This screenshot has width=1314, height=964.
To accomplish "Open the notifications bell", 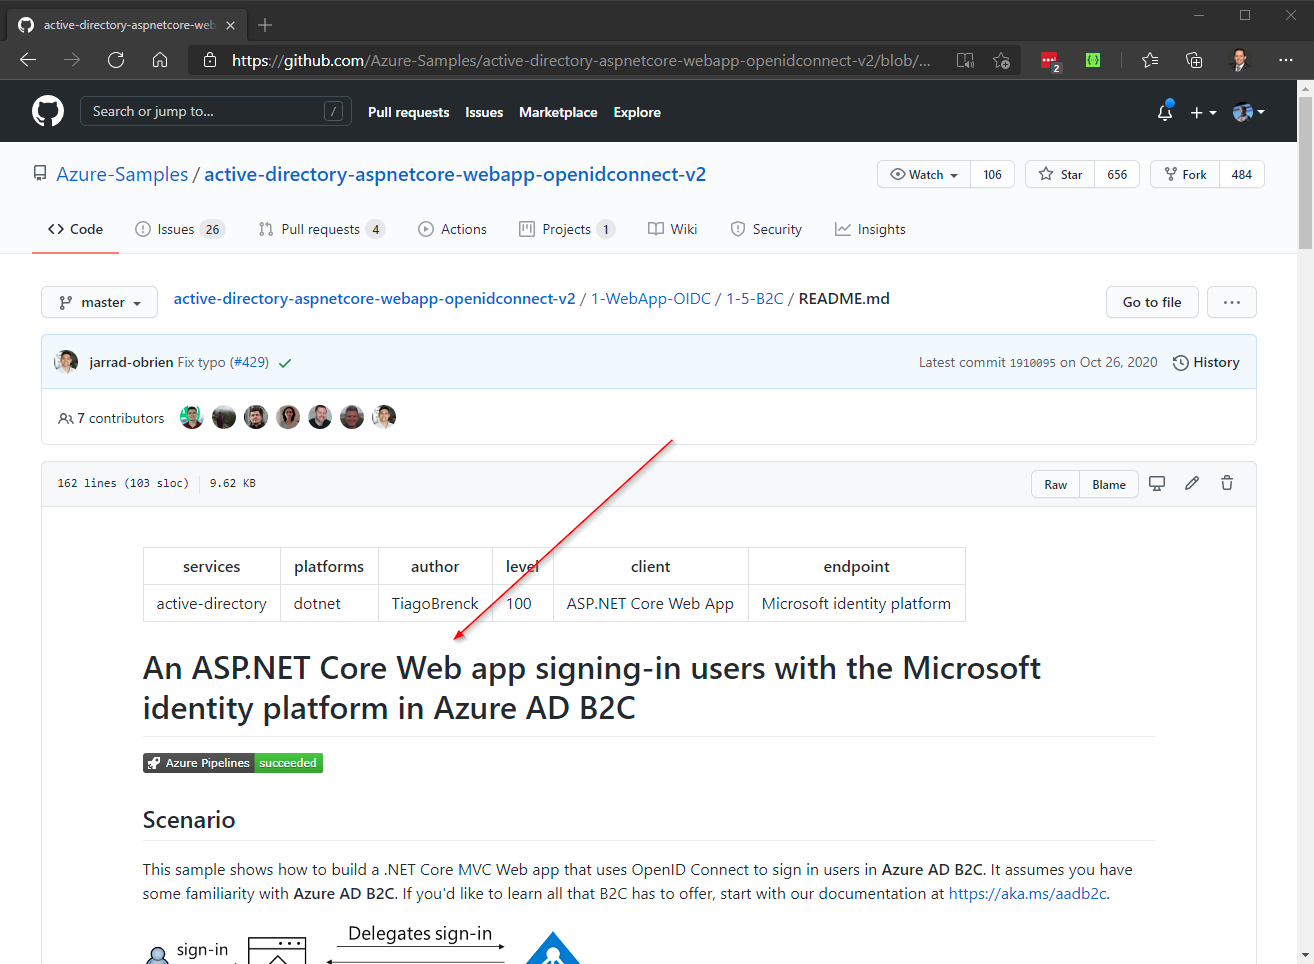I will pyautogui.click(x=1164, y=112).
